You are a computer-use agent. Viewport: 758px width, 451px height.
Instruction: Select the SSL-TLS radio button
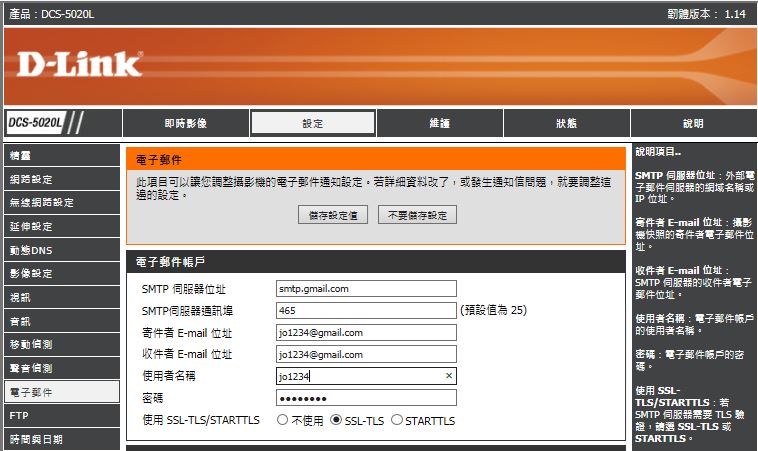tap(336, 421)
